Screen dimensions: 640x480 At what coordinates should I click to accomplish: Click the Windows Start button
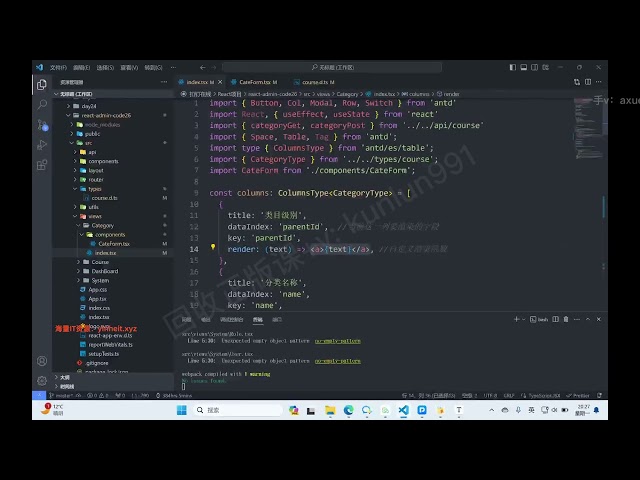click(182, 410)
